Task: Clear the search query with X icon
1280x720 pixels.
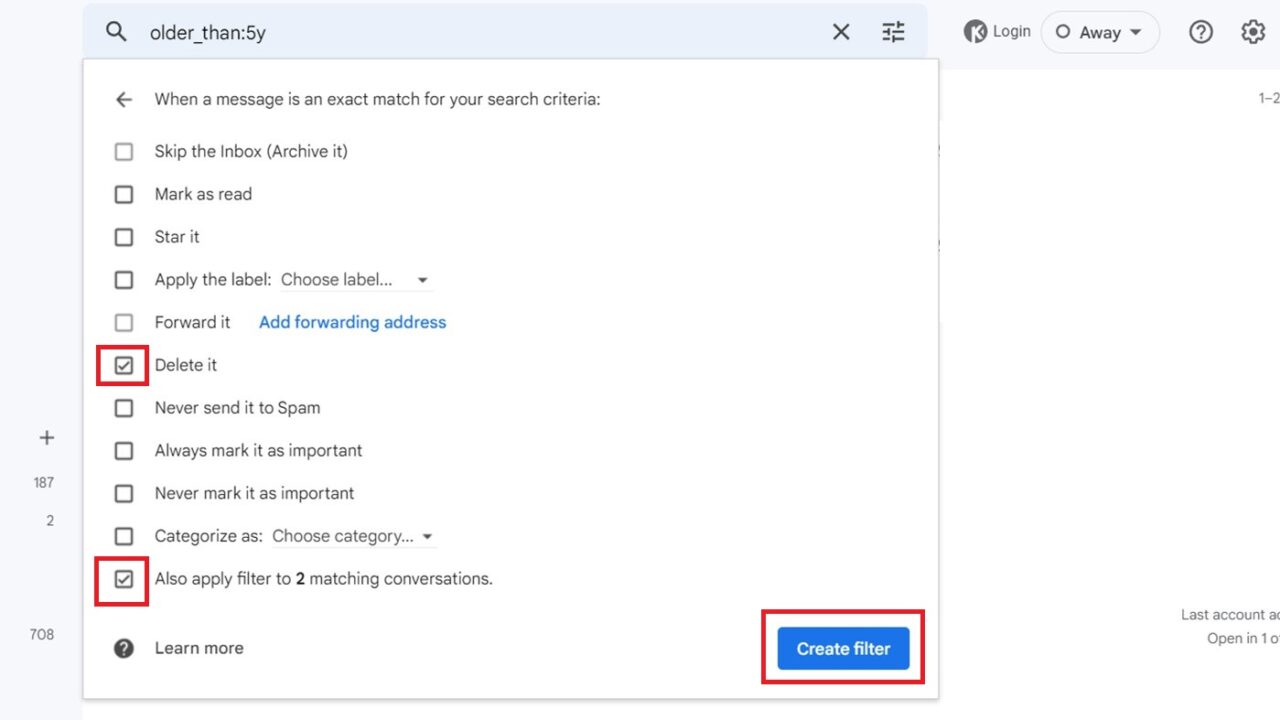Action: coord(841,32)
